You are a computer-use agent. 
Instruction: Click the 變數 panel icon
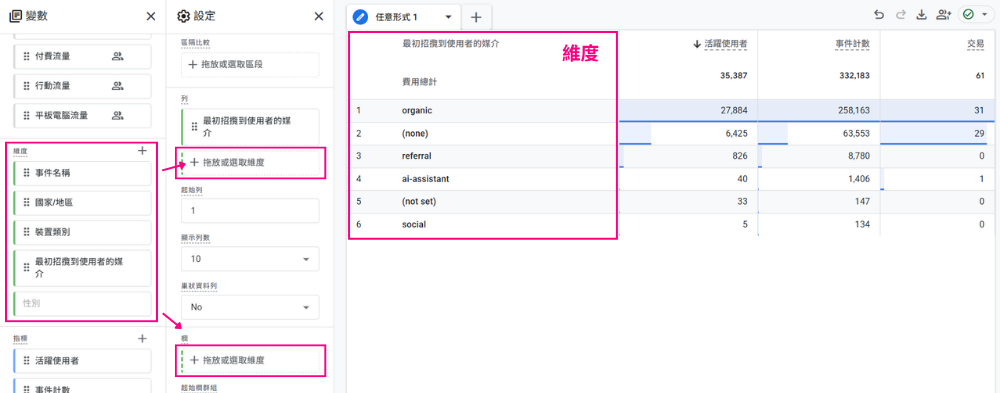[x=16, y=17]
